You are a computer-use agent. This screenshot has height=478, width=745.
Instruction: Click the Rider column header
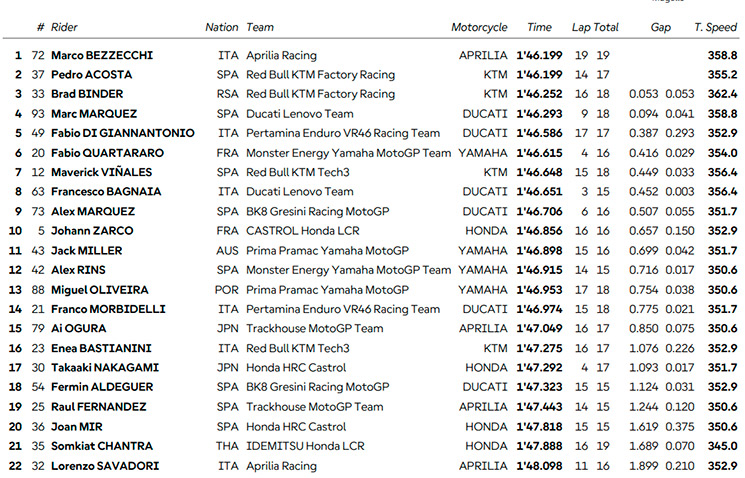64,28
